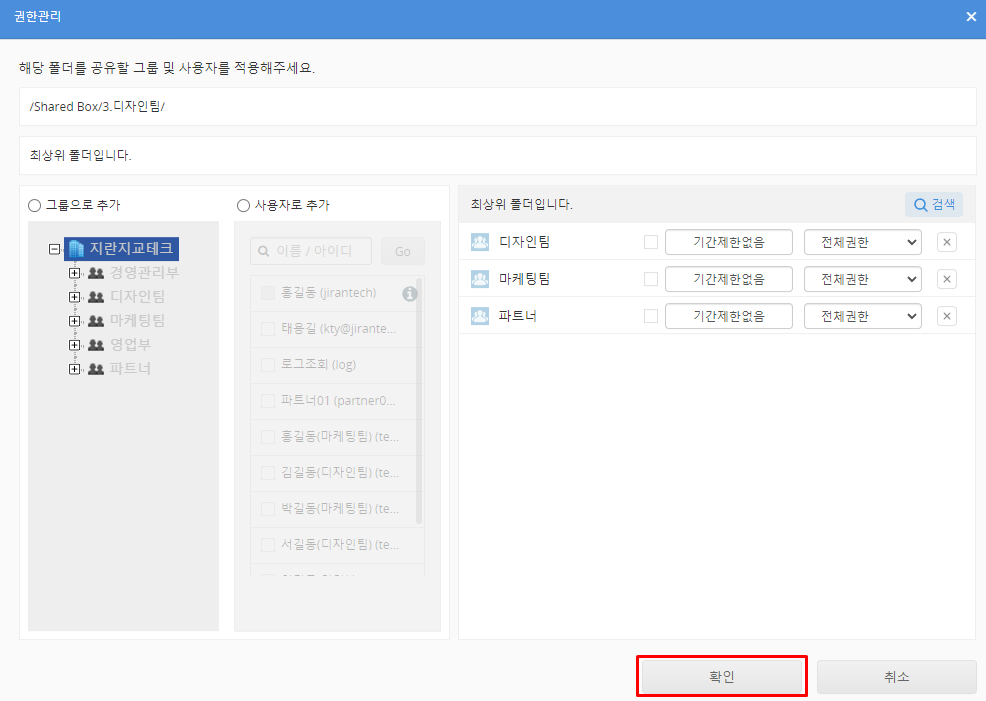The height and width of the screenshot is (701, 986).
Task: Select the 그룹으로 추가 radio button
Action: (x=35, y=206)
